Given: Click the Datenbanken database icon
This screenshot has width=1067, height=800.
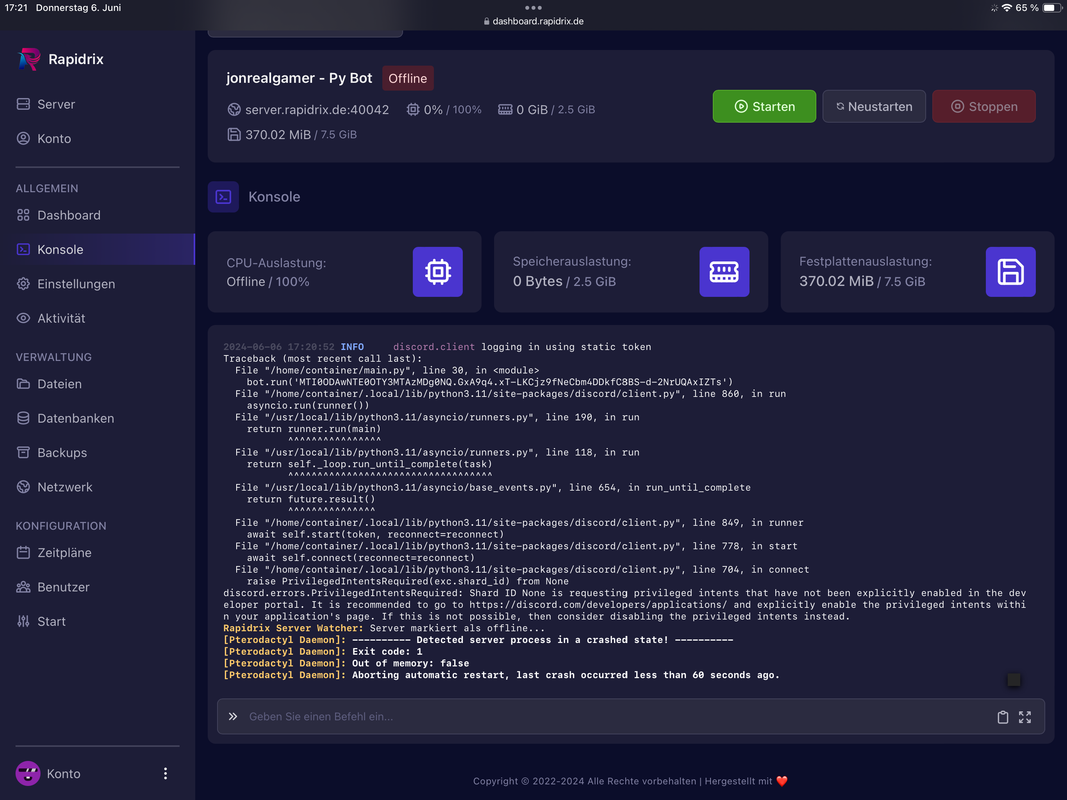Looking at the screenshot, I should [23, 418].
